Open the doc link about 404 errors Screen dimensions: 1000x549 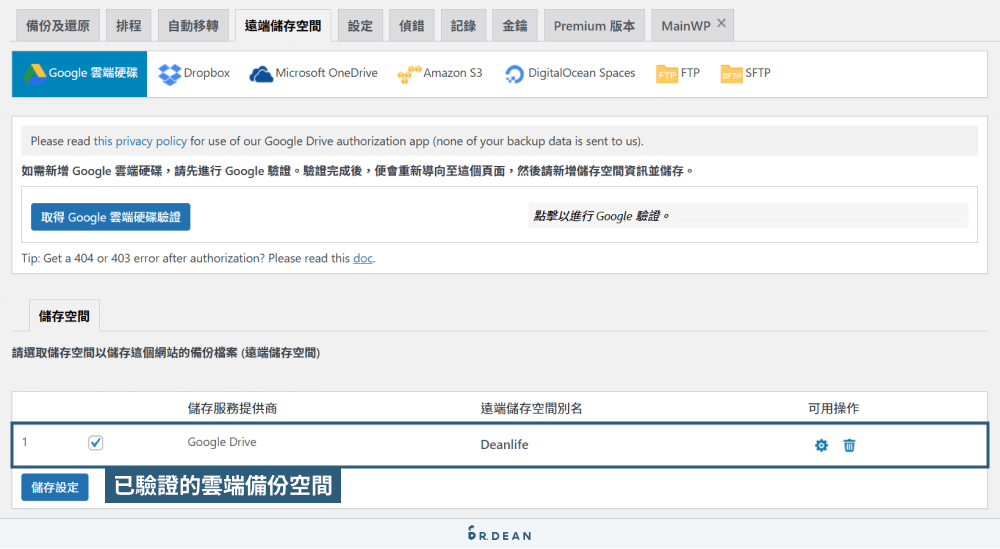[x=363, y=258]
